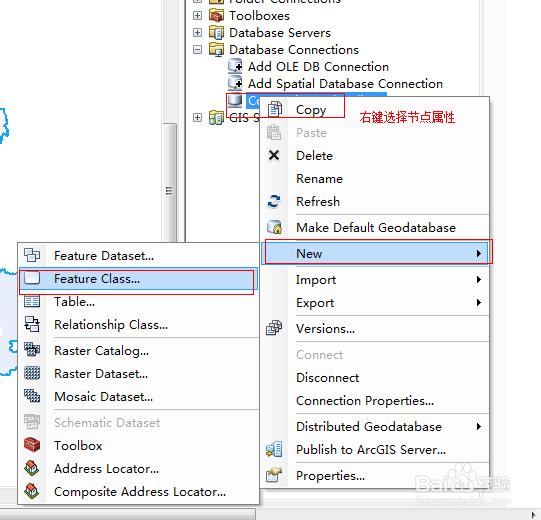Select Make Default Geodatabase

click(375, 227)
